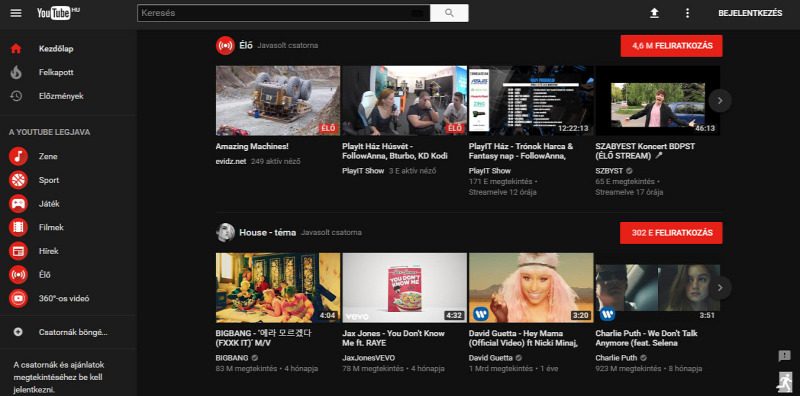This screenshot has height=396, width=800.
Task: Click the running man exit icon
Action: click(784, 382)
